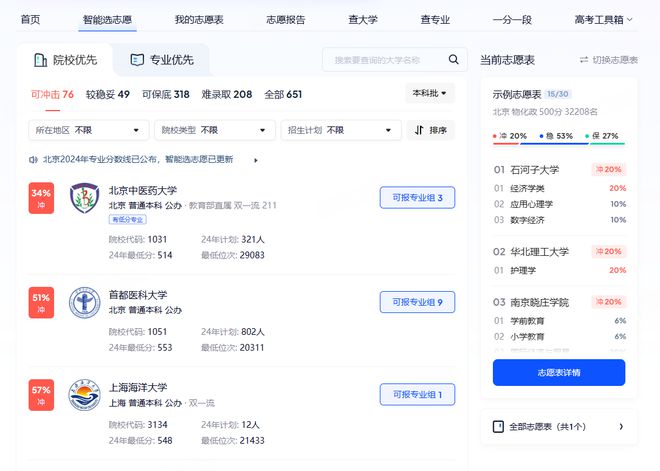Click 学前教育 major row
Image resolution: width=660 pixels, height=471 pixels.
(559, 321)
